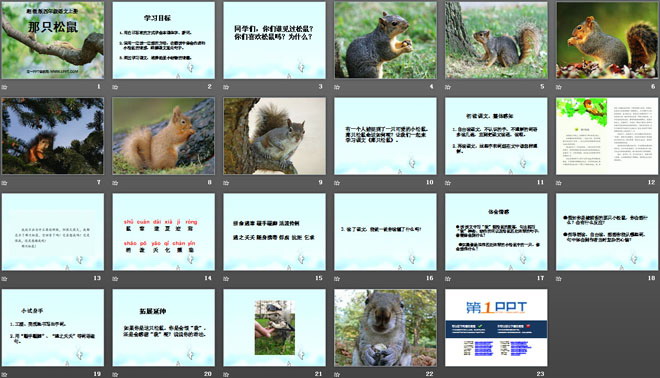Click animation star icon under slide 4
Screen dimensions: 660x378
tap(337, 87)
